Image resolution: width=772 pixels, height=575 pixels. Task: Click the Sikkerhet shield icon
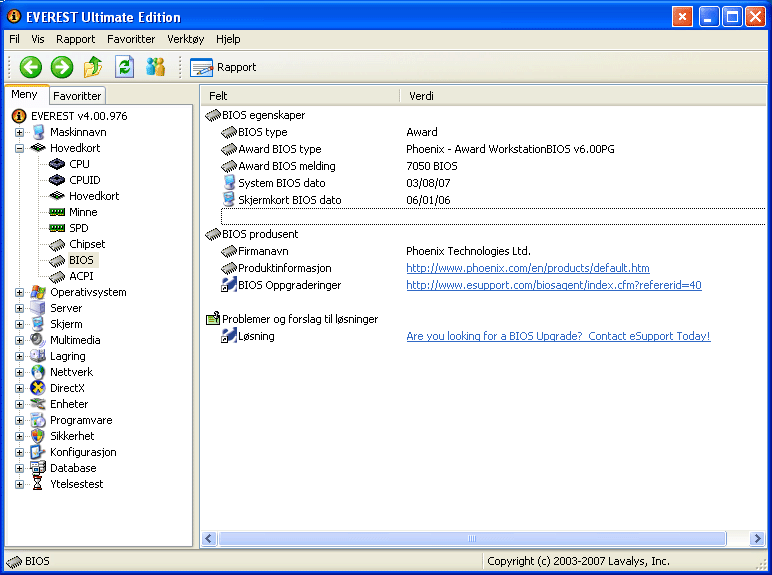38,436
